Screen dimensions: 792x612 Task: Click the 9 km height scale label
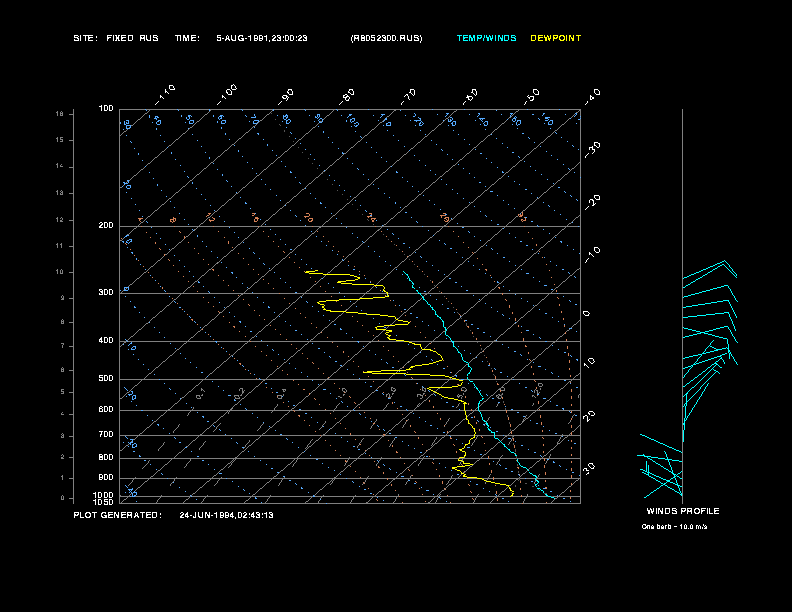pos(63,298)
